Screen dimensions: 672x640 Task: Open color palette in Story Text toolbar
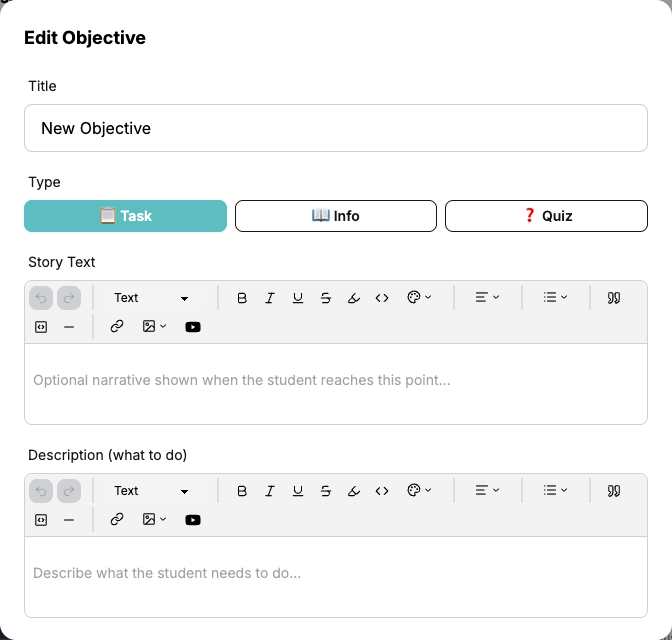pyautogui.click(x=419, y=298)
